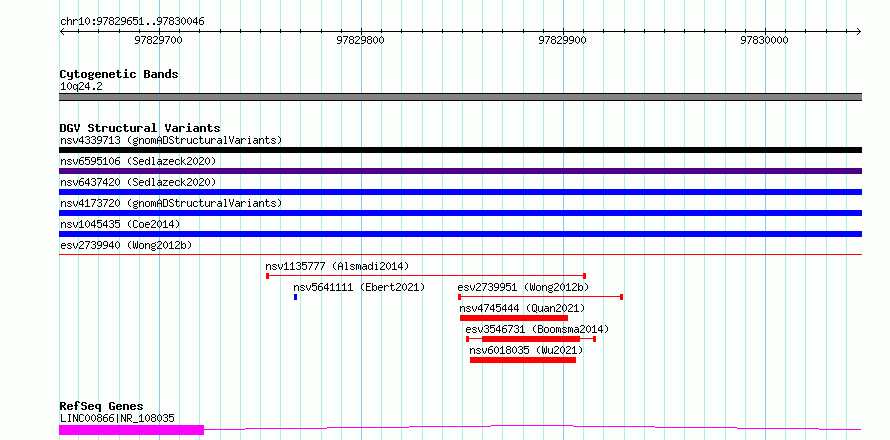
Task: Click the black nsv4339713 variant bar
Action: 460,150
